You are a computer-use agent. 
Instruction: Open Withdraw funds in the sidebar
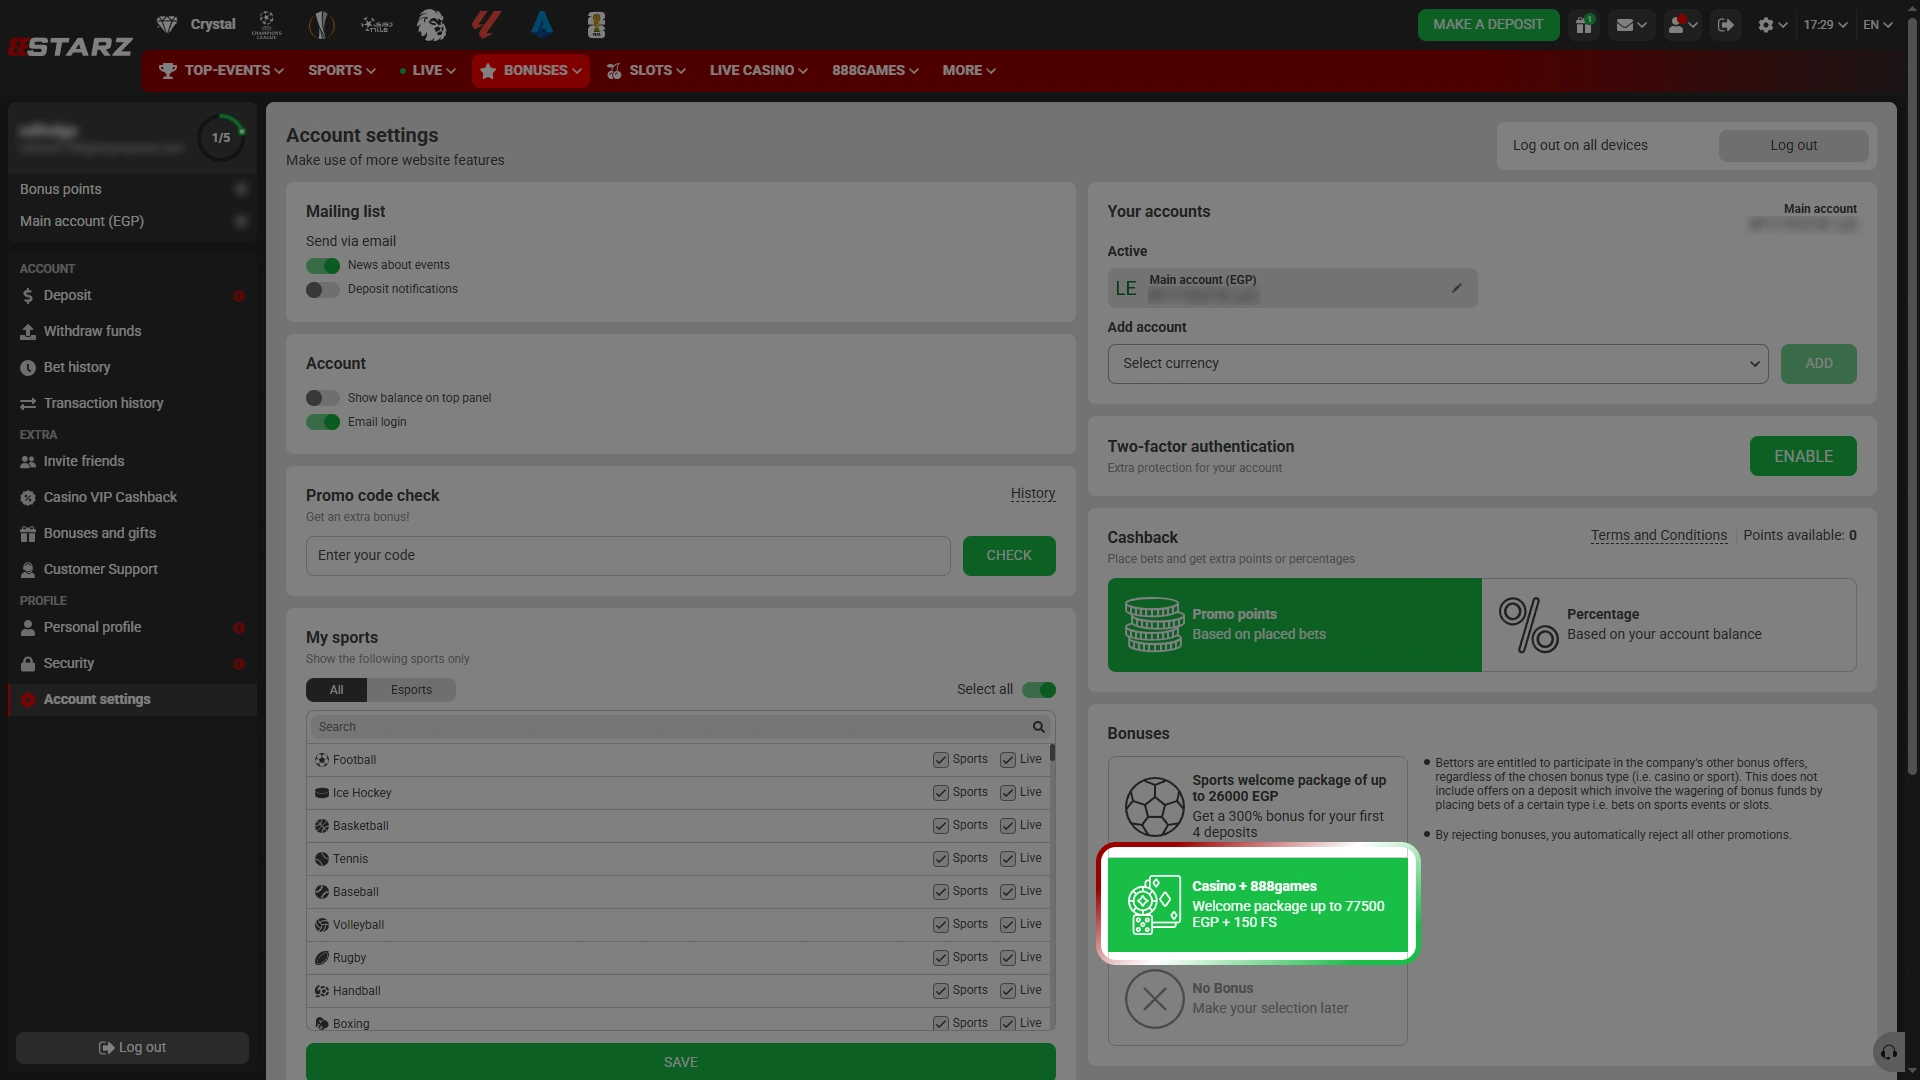tap(132, 332)
